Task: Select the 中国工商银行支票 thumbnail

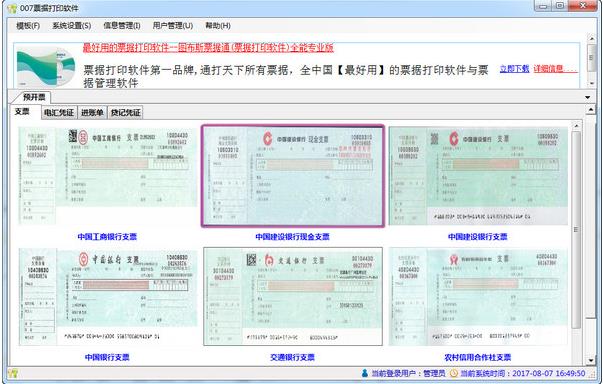Action: pos(108,176)
